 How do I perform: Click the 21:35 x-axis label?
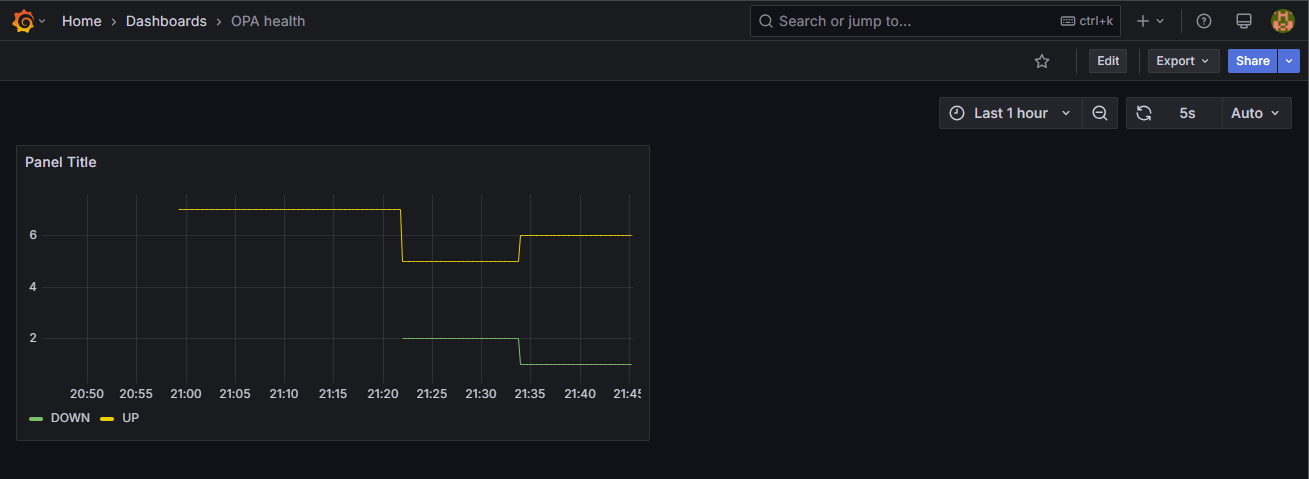click(530, 394)
